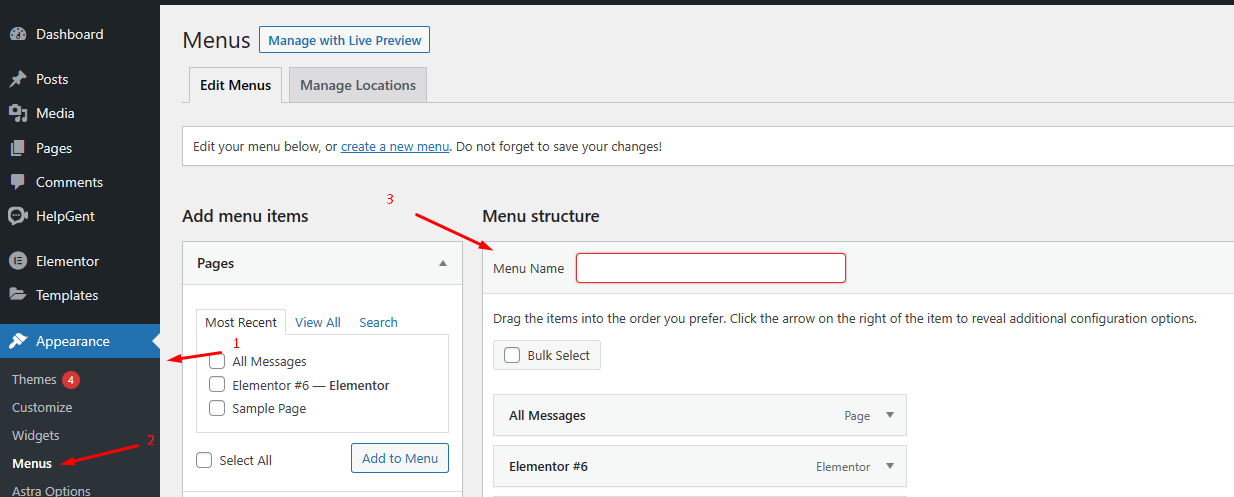Click into the Menu Name field
Image resolution: width=1234 pixels, height=497 pixels.
coord(711,268)
